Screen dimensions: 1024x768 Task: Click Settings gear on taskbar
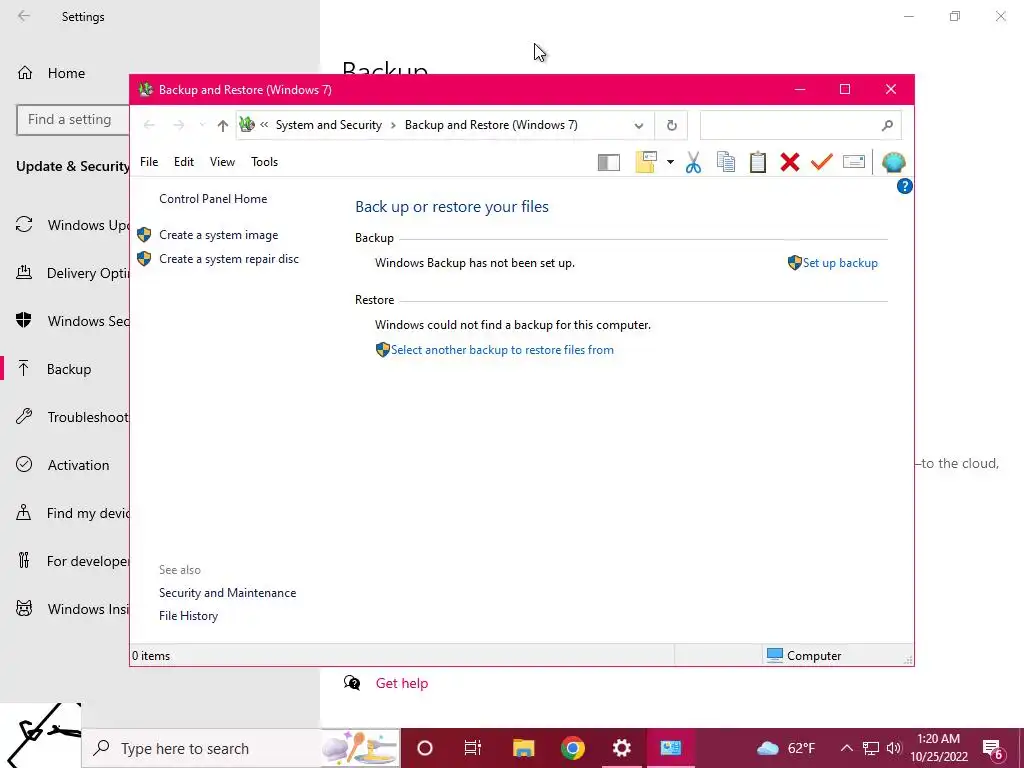pyautogui.click(x=621, y=748)
